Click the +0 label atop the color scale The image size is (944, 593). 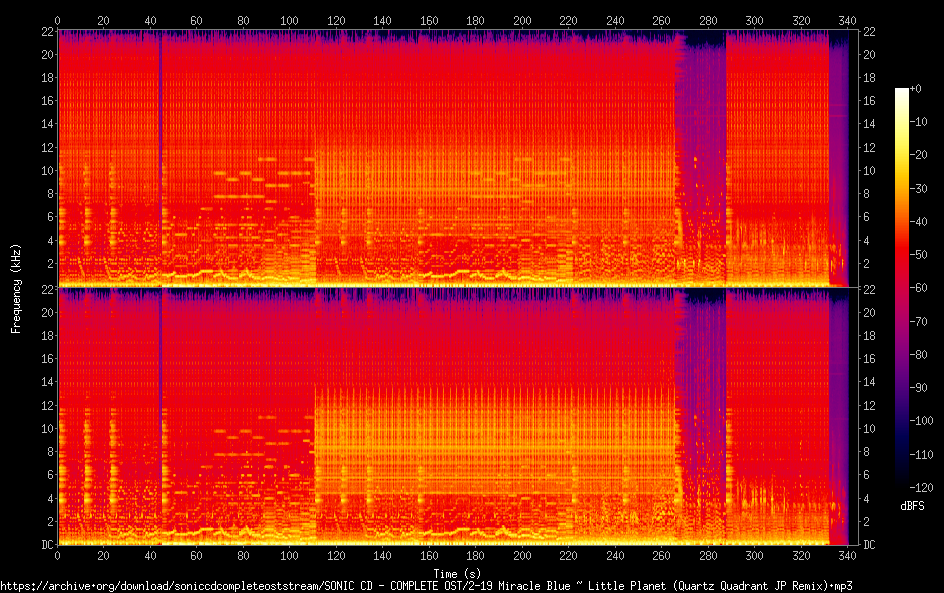tap(915, 89)
